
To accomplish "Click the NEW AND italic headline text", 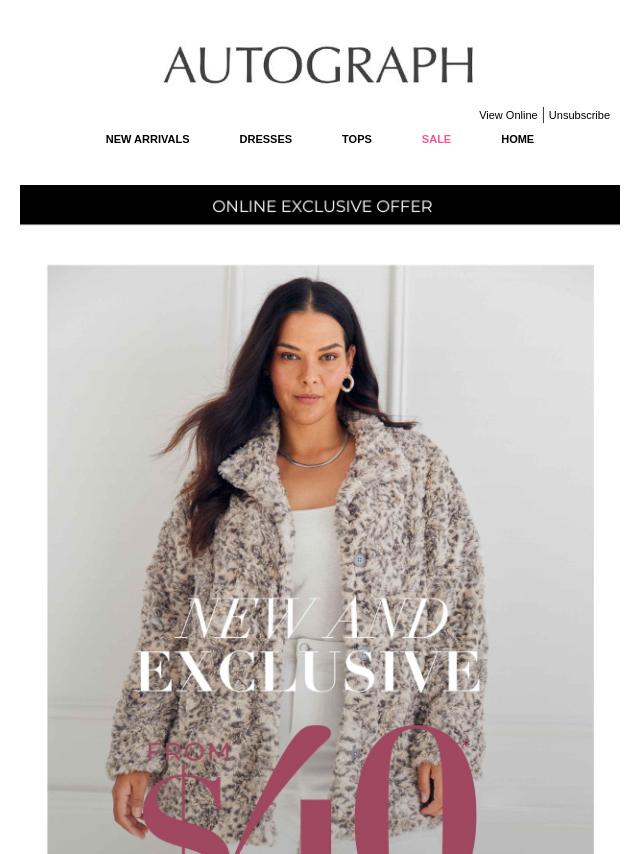I will [x=313, y=618].
